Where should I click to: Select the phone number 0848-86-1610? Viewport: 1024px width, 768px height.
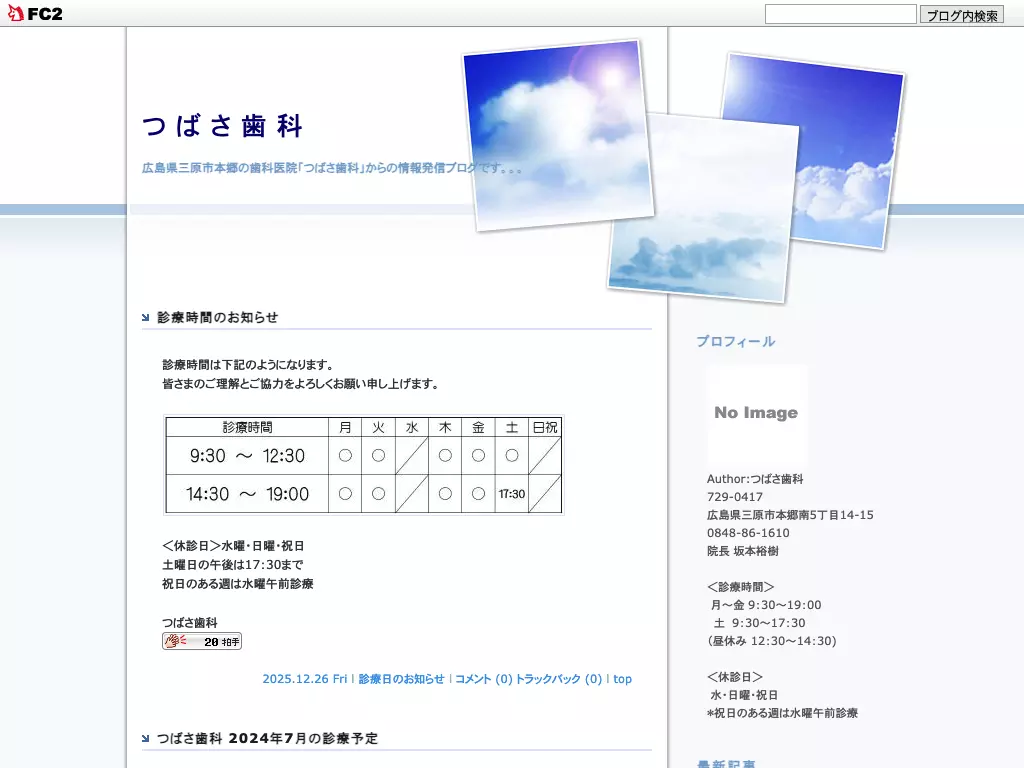[748, 533]
